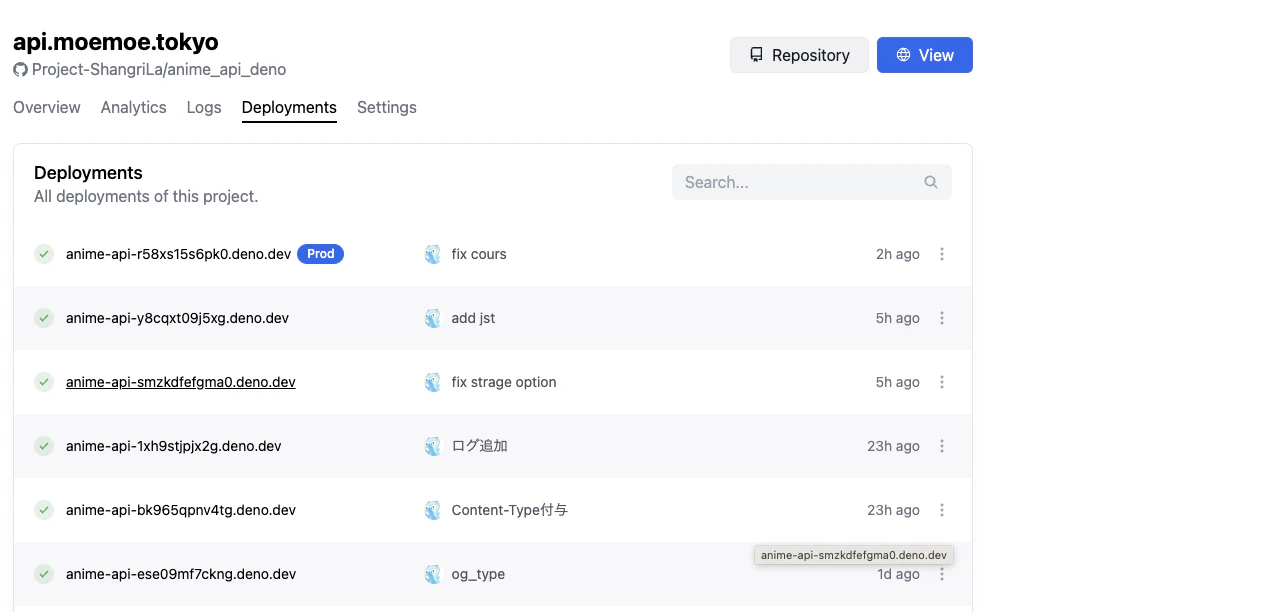
Task: Click the magnifier icon in the search box
Action: pos(931,182)
